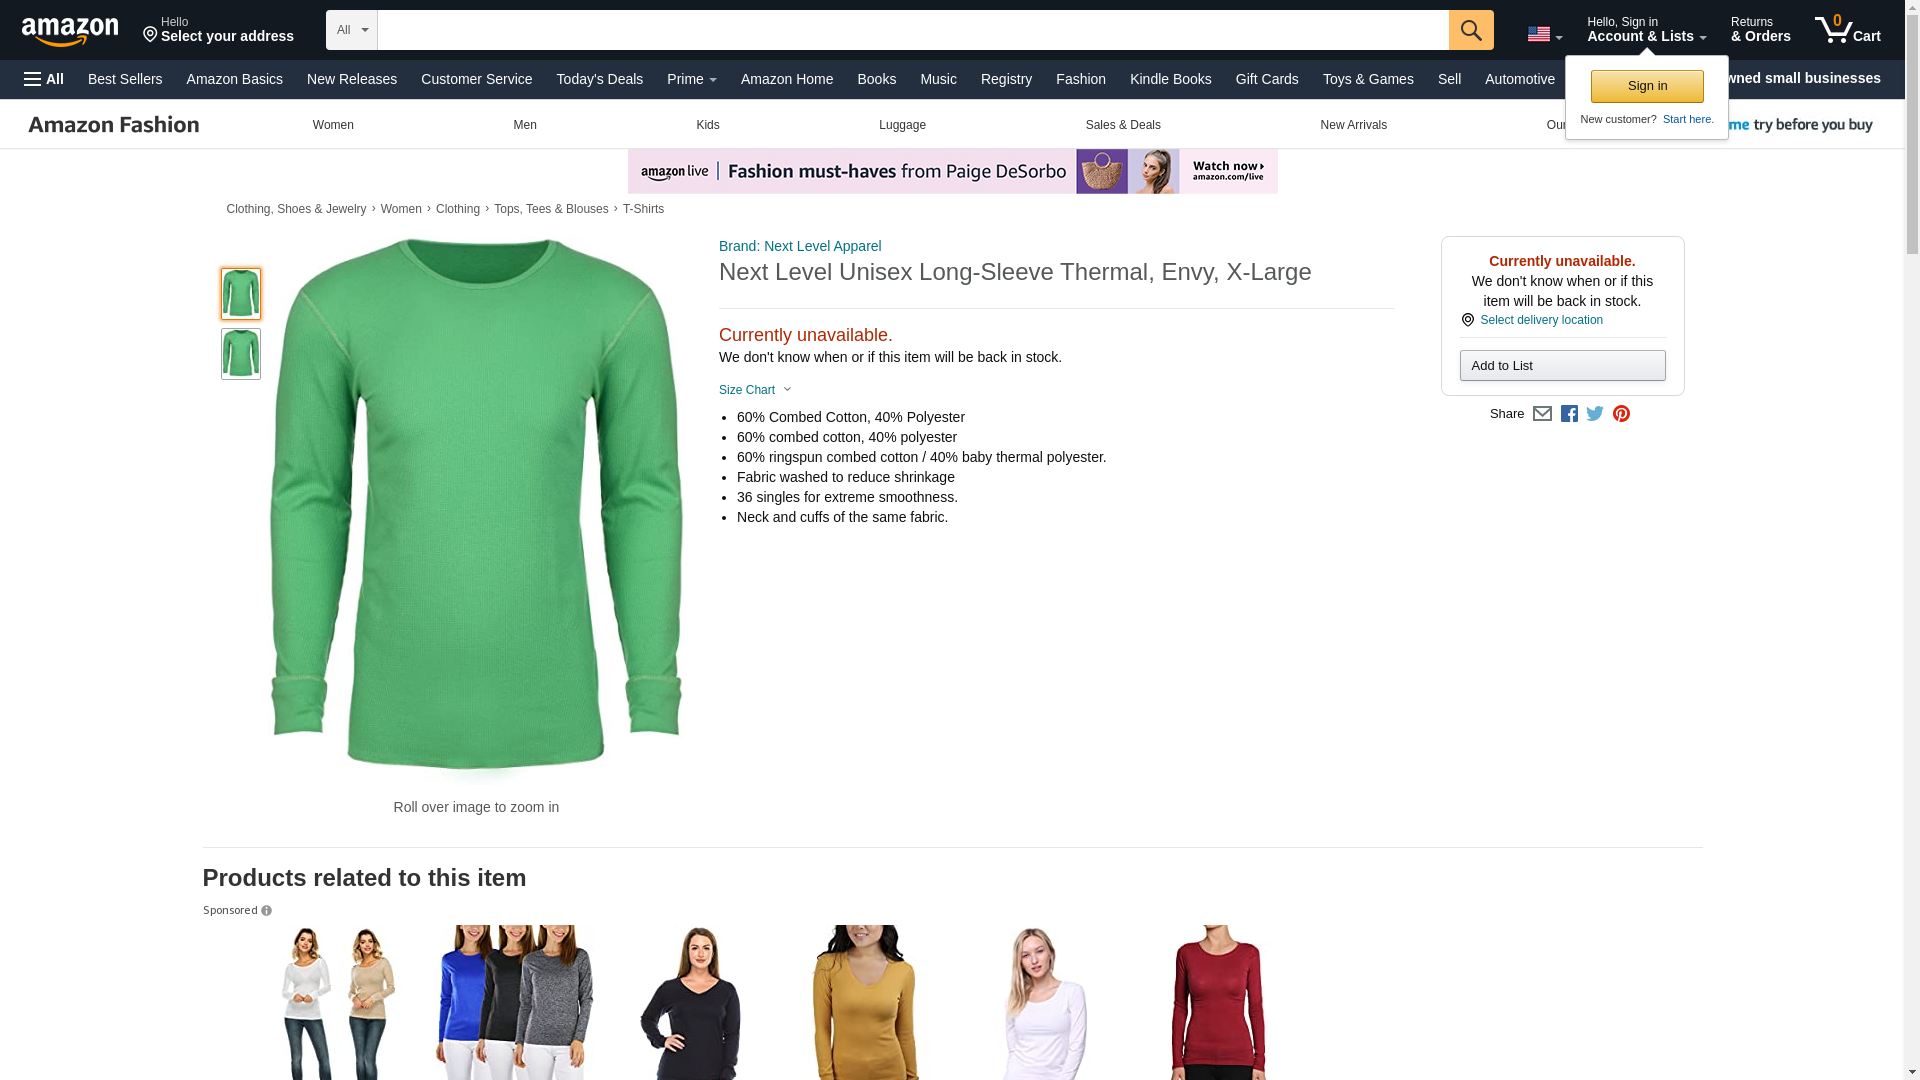Image resolution: width=1920 pixels, height=1080 pixels.
Task: Share product on Facebook icon
Action: pyautogui.click(x=1568, y=414)
